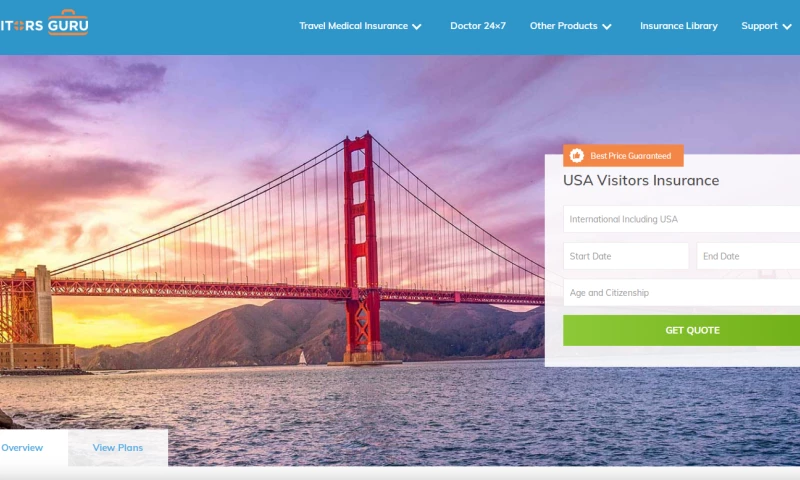Go to the Insurance Library
The image size is (800, 480).
pos(679,26)
